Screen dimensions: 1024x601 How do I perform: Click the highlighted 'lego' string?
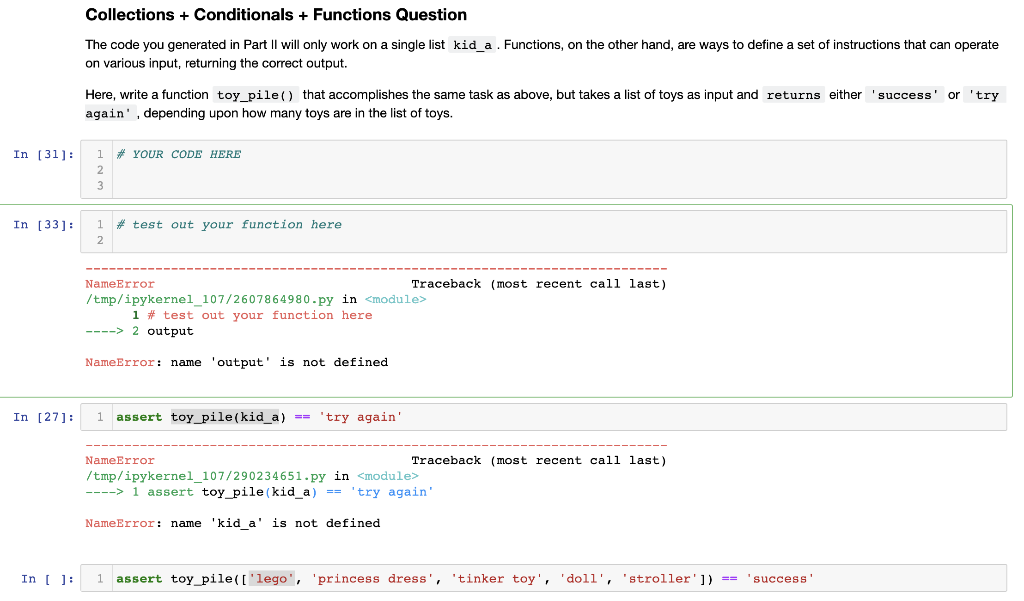pos(271,578)
